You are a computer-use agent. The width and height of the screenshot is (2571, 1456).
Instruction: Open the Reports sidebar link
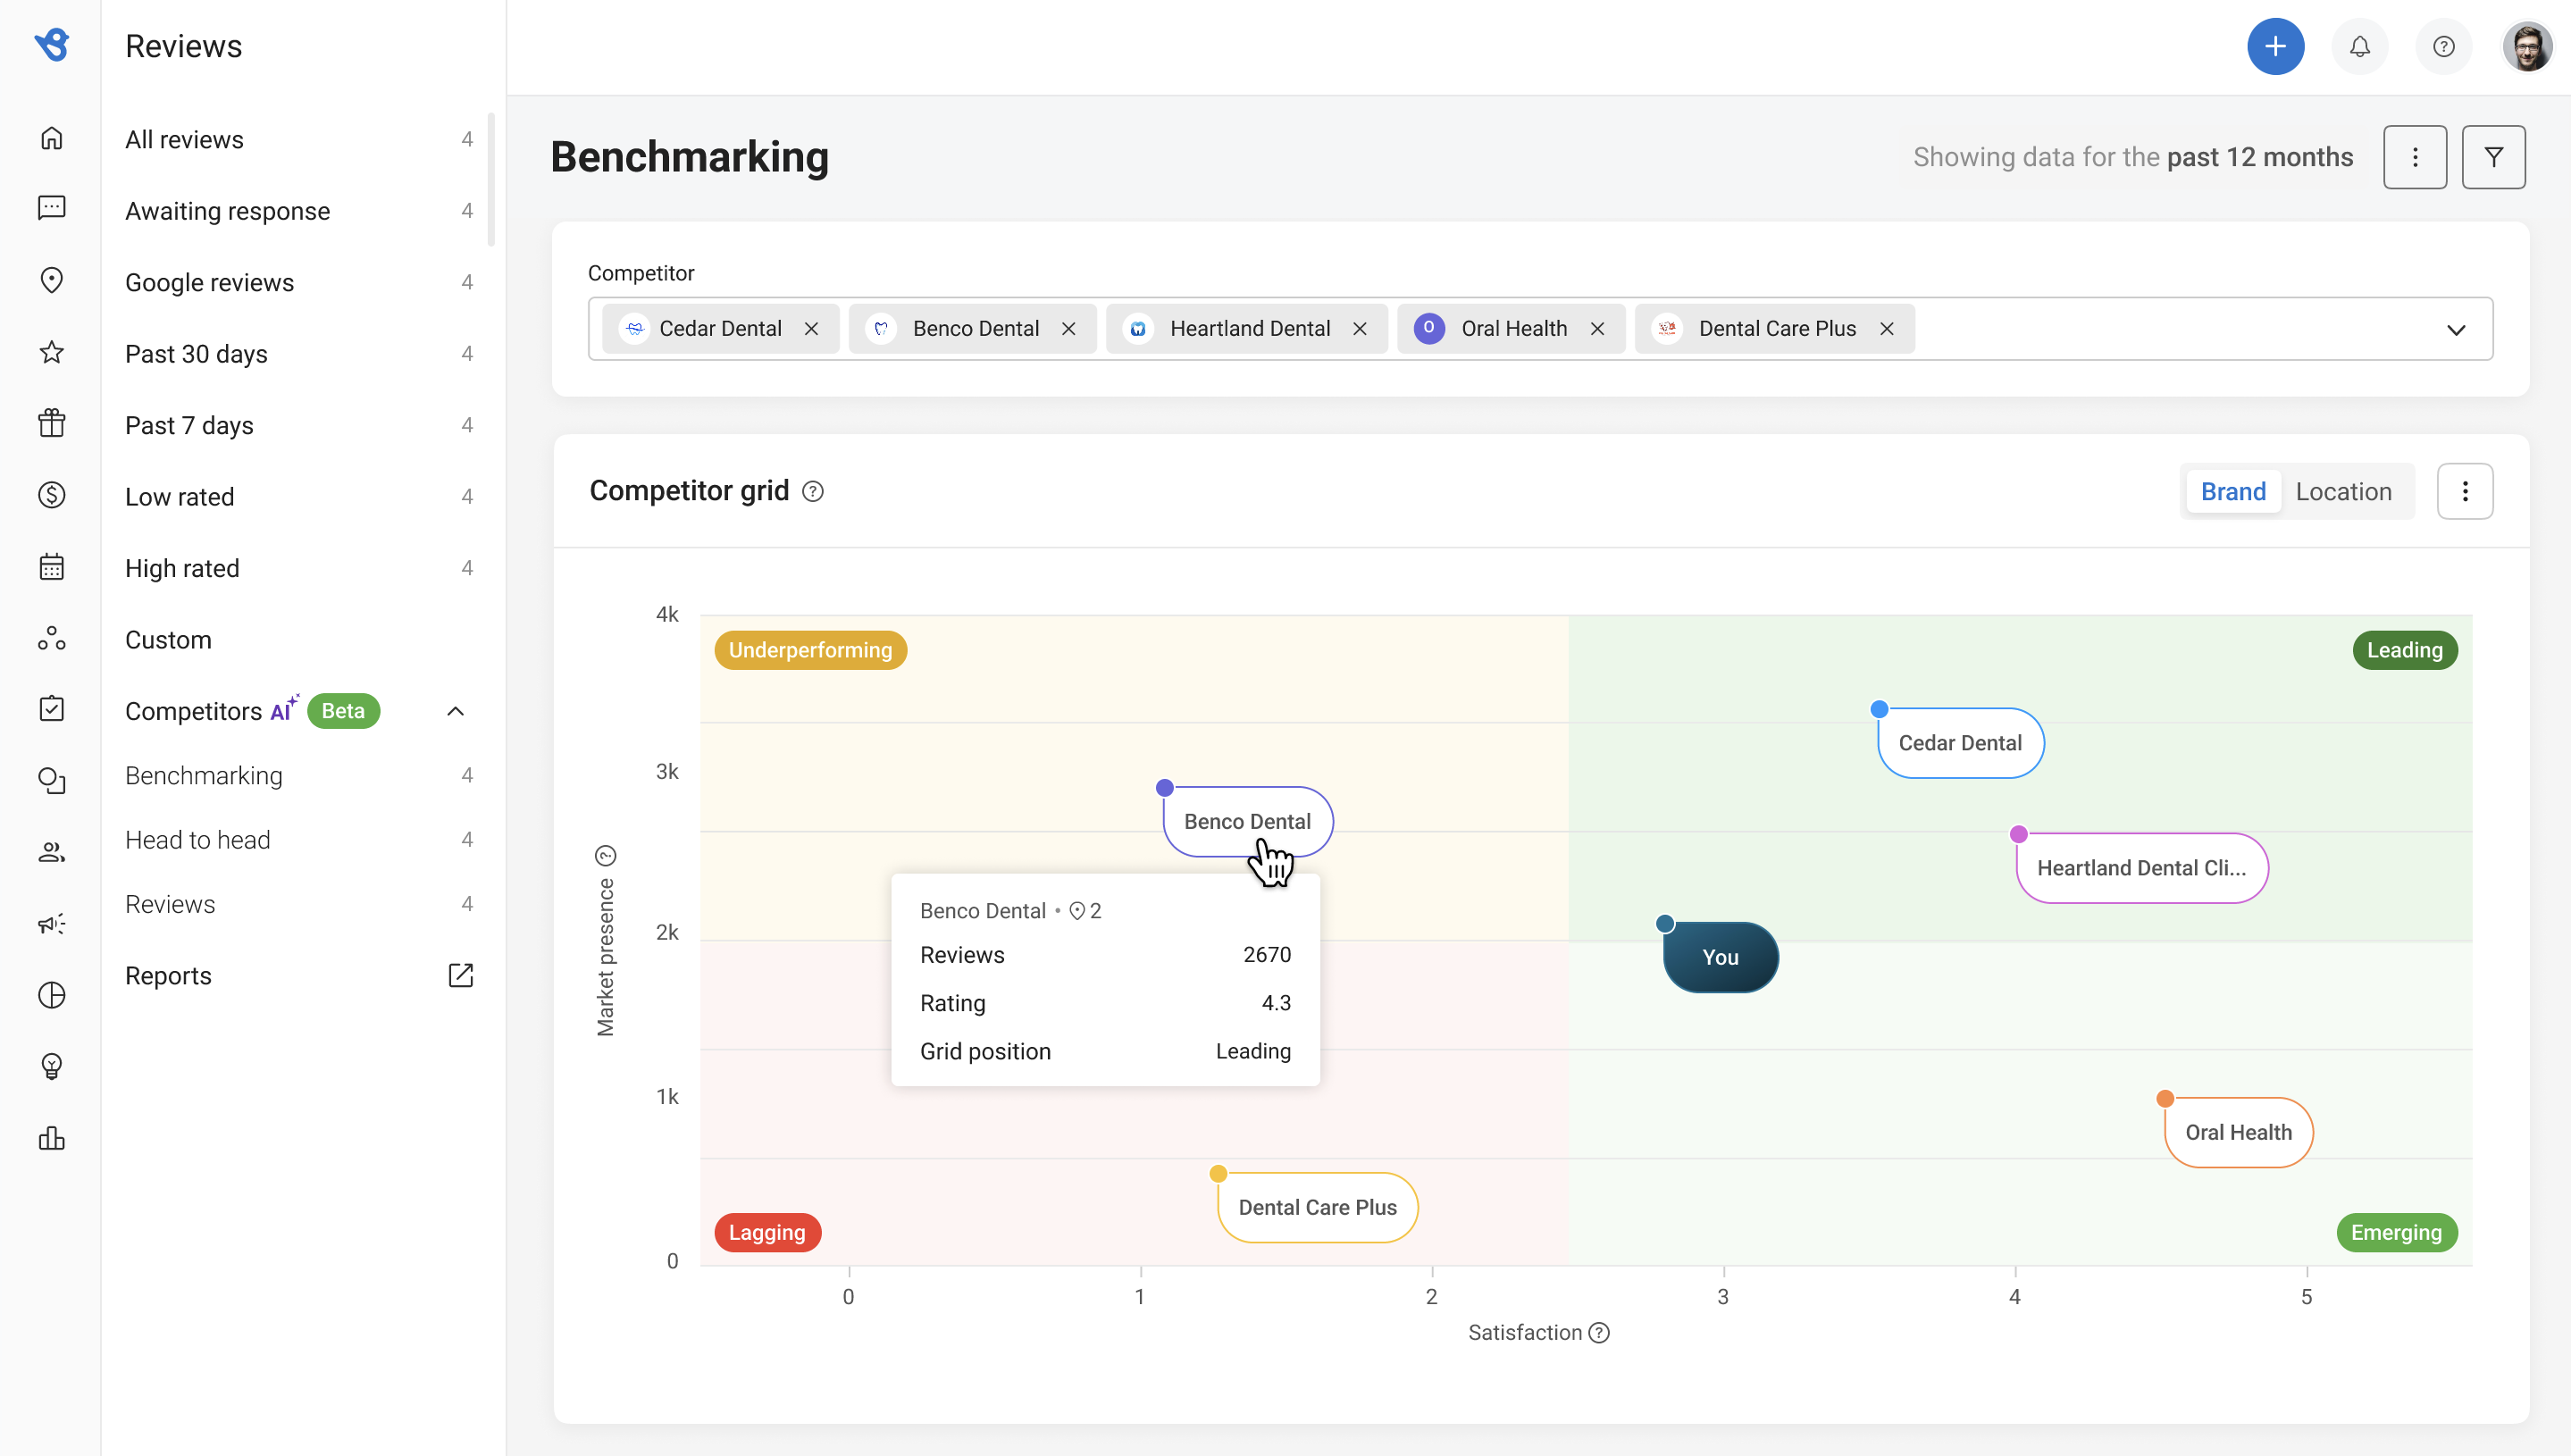[168, 975]
